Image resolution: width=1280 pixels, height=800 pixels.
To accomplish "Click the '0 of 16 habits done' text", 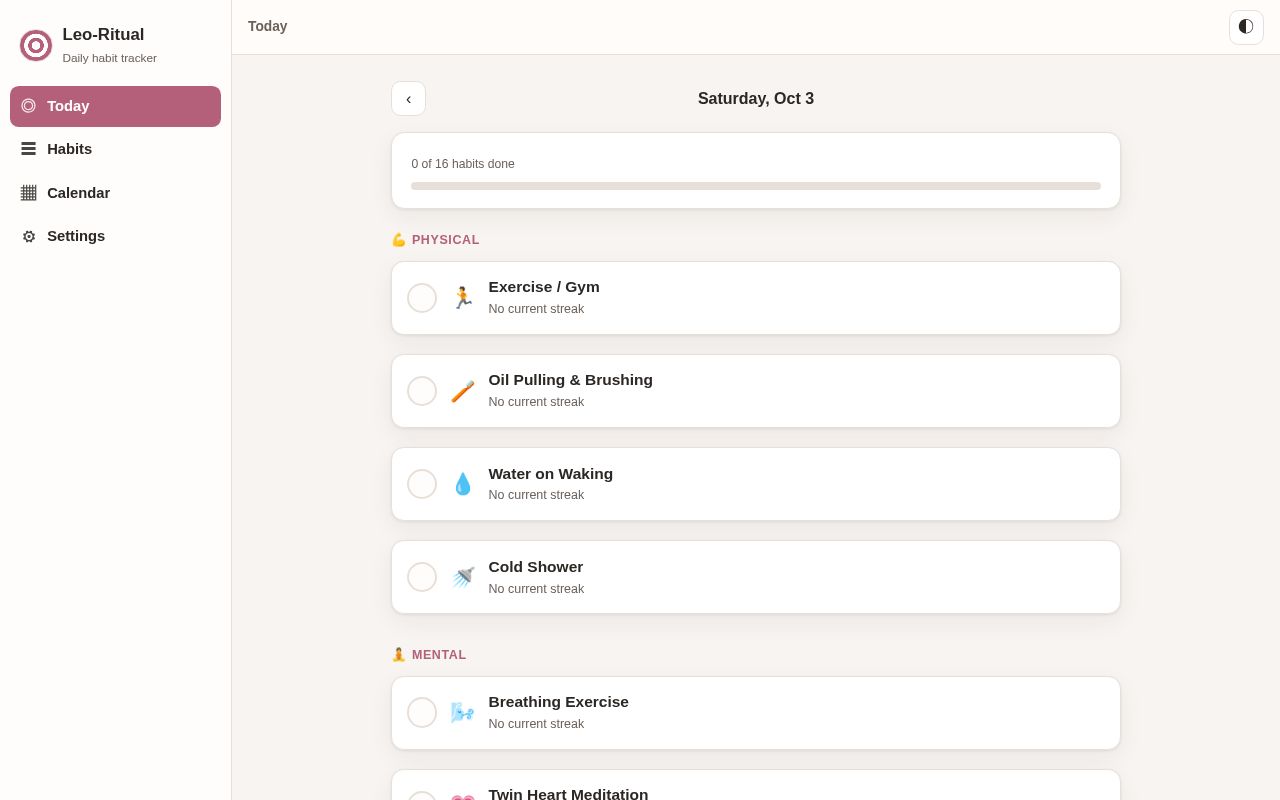I will (463, 164).
